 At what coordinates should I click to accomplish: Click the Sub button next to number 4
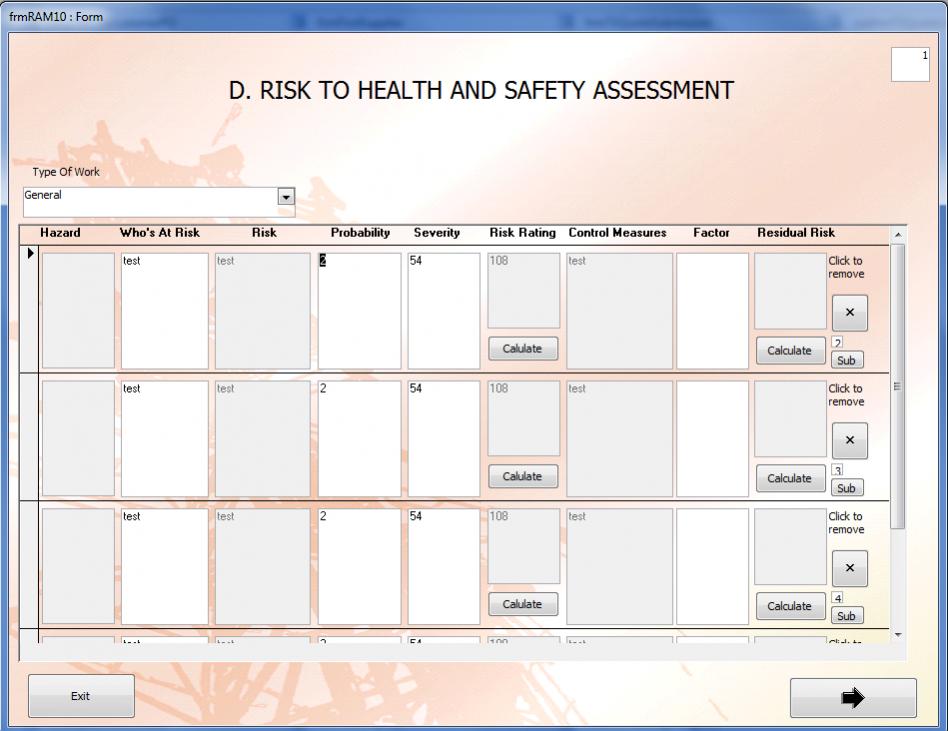[x=846, y=616]
